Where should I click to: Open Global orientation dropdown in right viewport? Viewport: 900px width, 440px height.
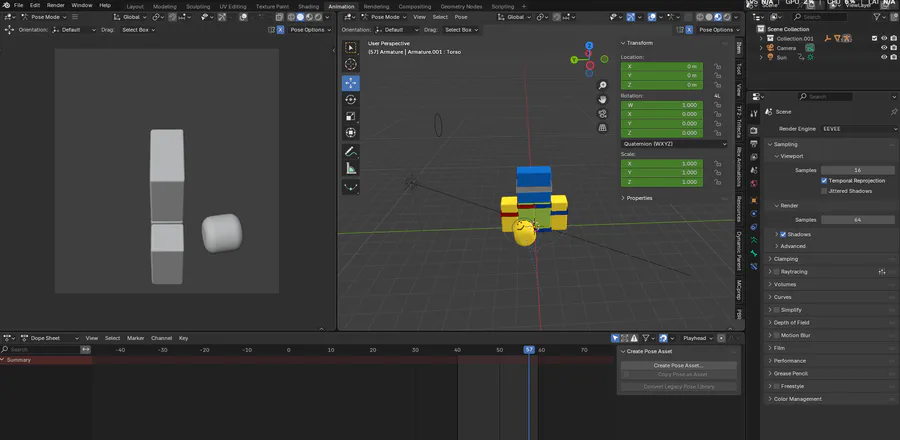click(515, 17)
